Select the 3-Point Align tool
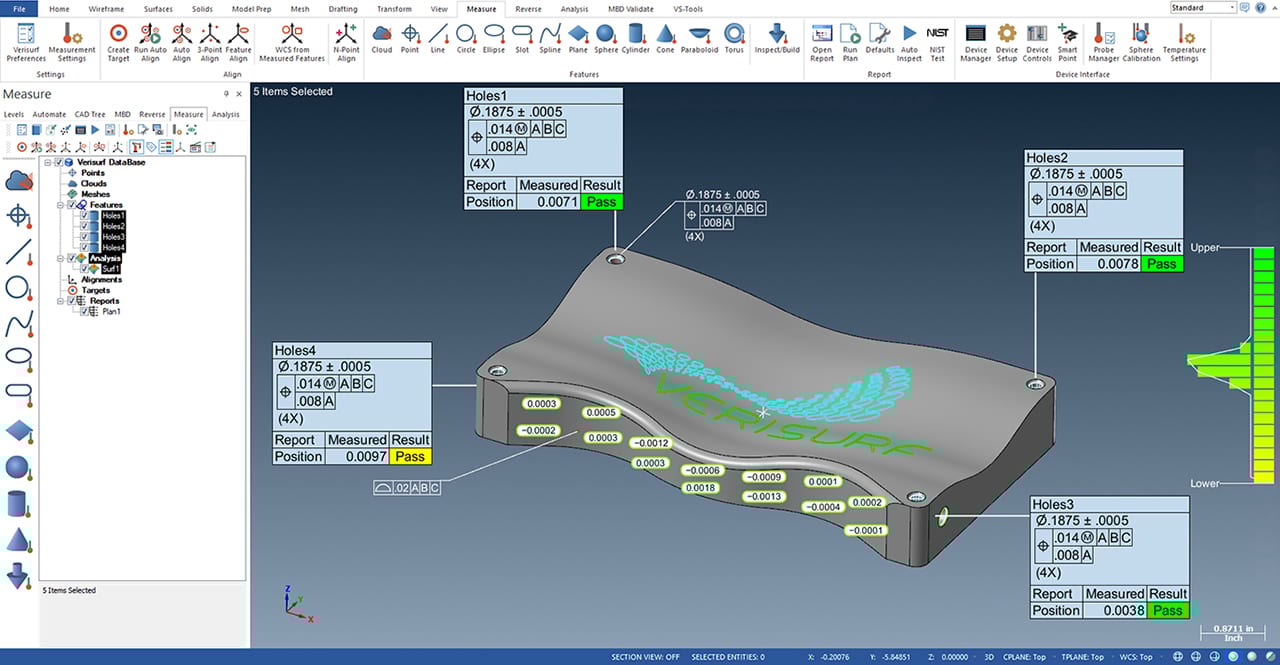Image resolution: width=1280 pixels, height=665 pixels. [x=209, y=43]
